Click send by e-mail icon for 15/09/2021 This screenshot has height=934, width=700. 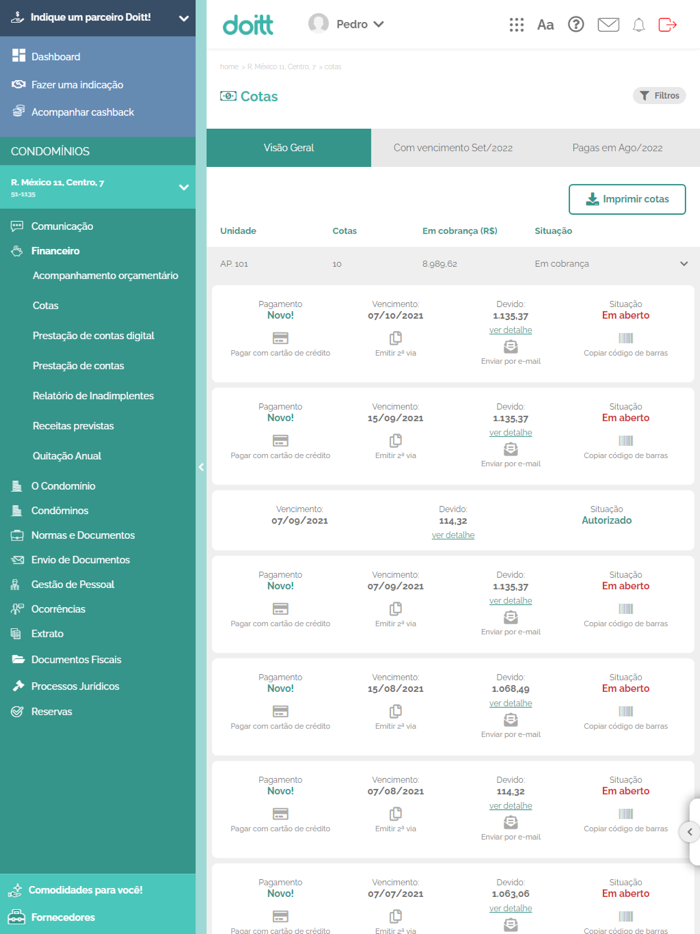click(511, 449)
